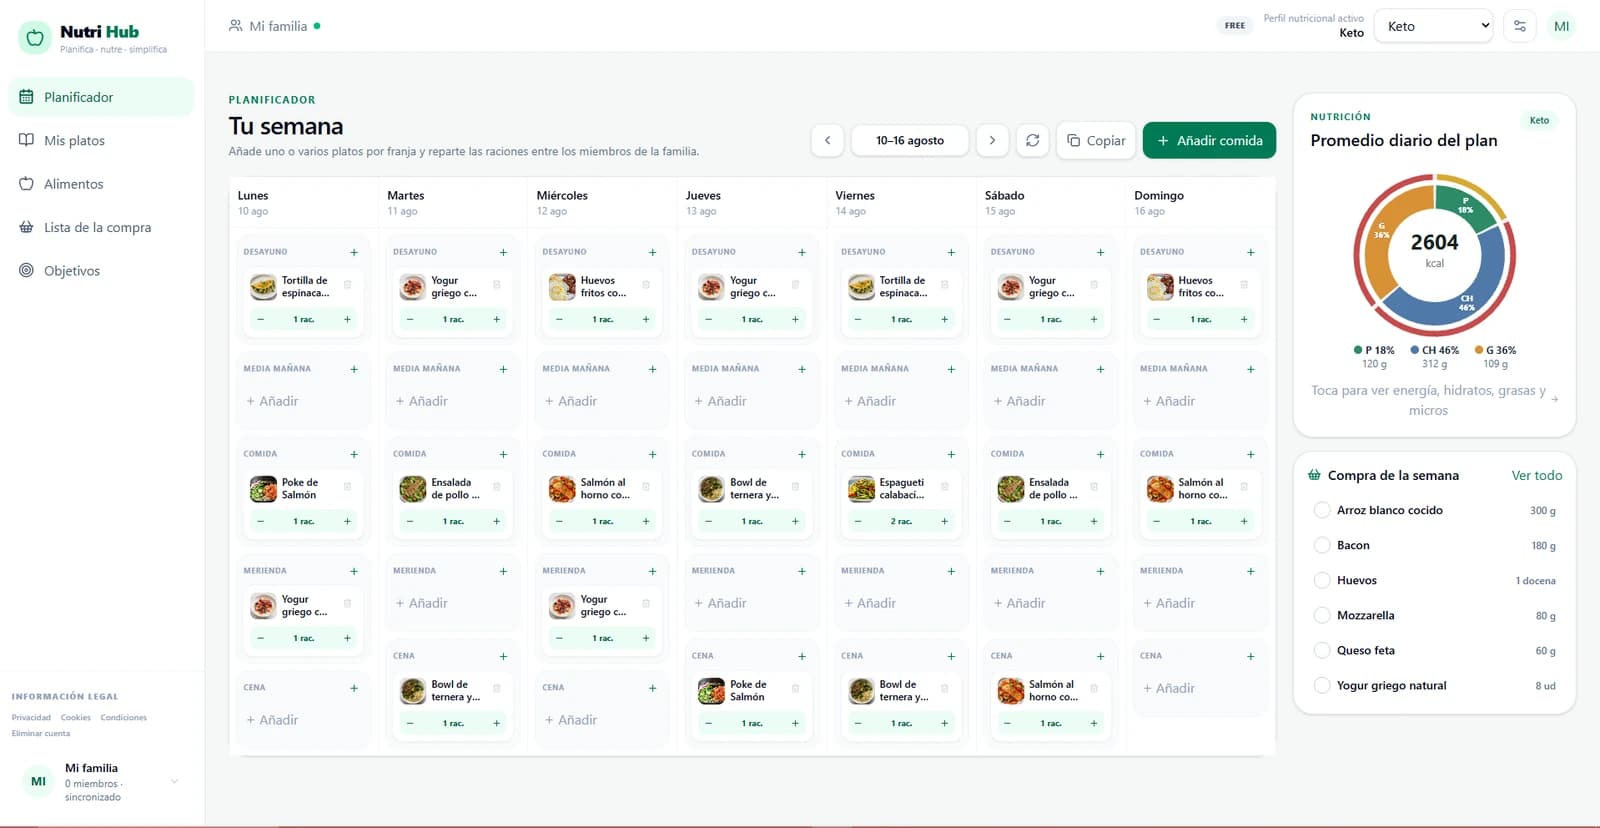
Task: Open the Objetivos page
Action: click(x=100, y=271)
